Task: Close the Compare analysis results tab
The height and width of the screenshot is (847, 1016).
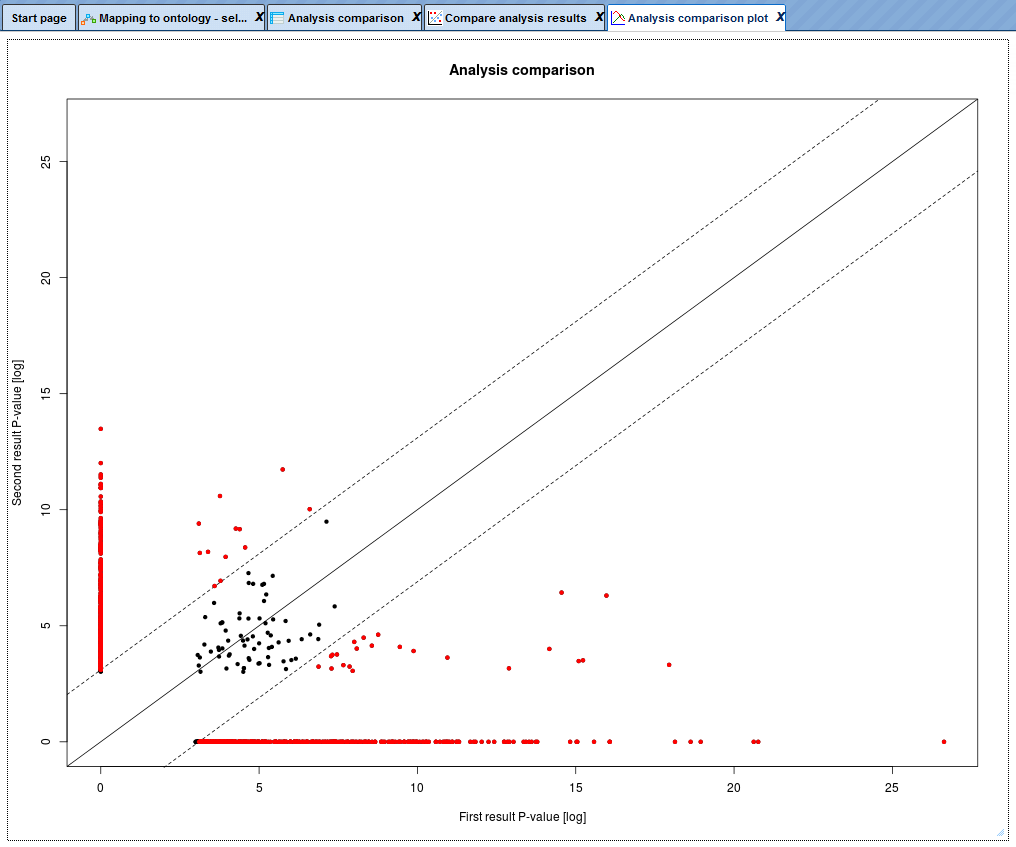Action: tap(599, 17)
